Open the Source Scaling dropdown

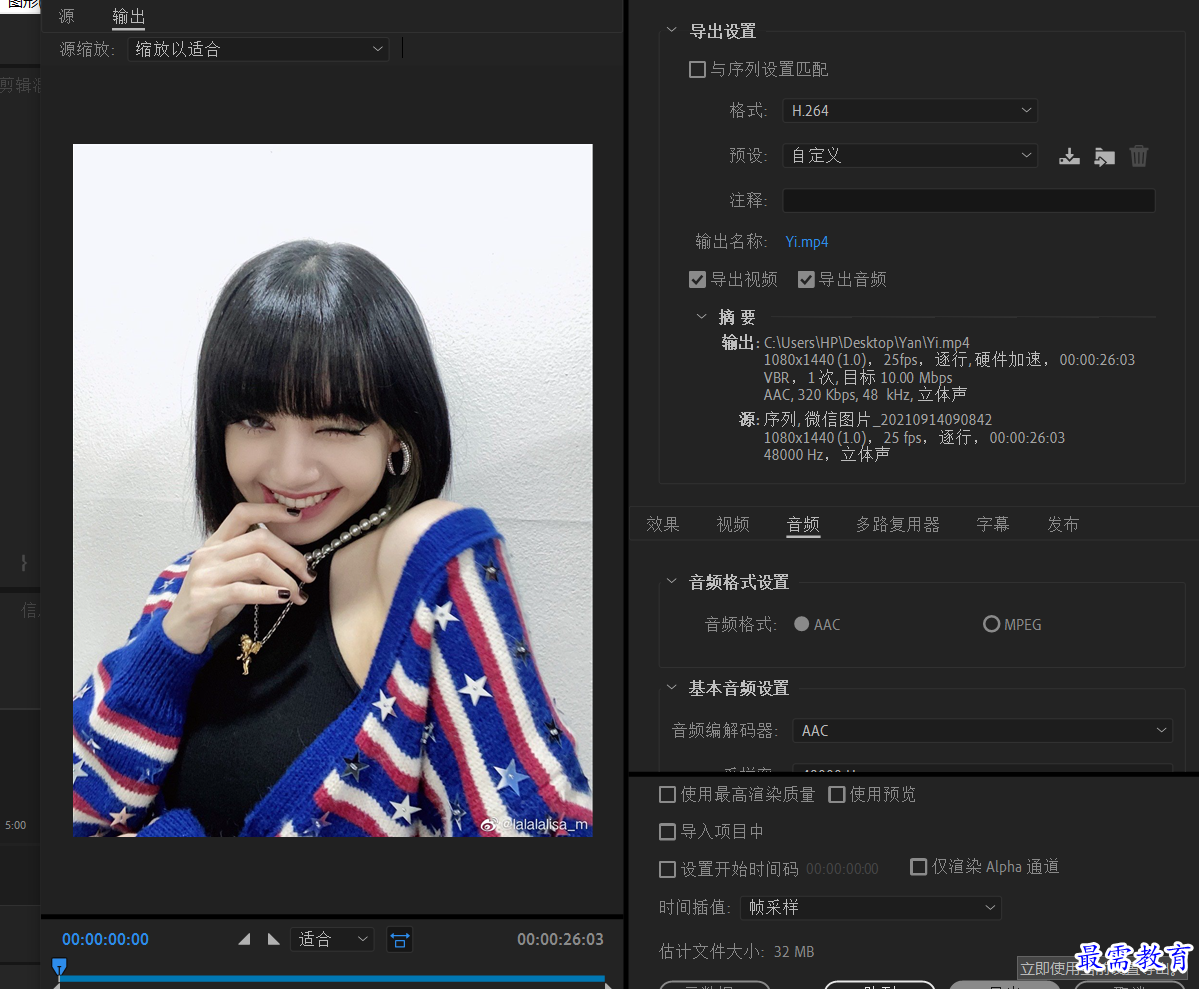point(258,49)
